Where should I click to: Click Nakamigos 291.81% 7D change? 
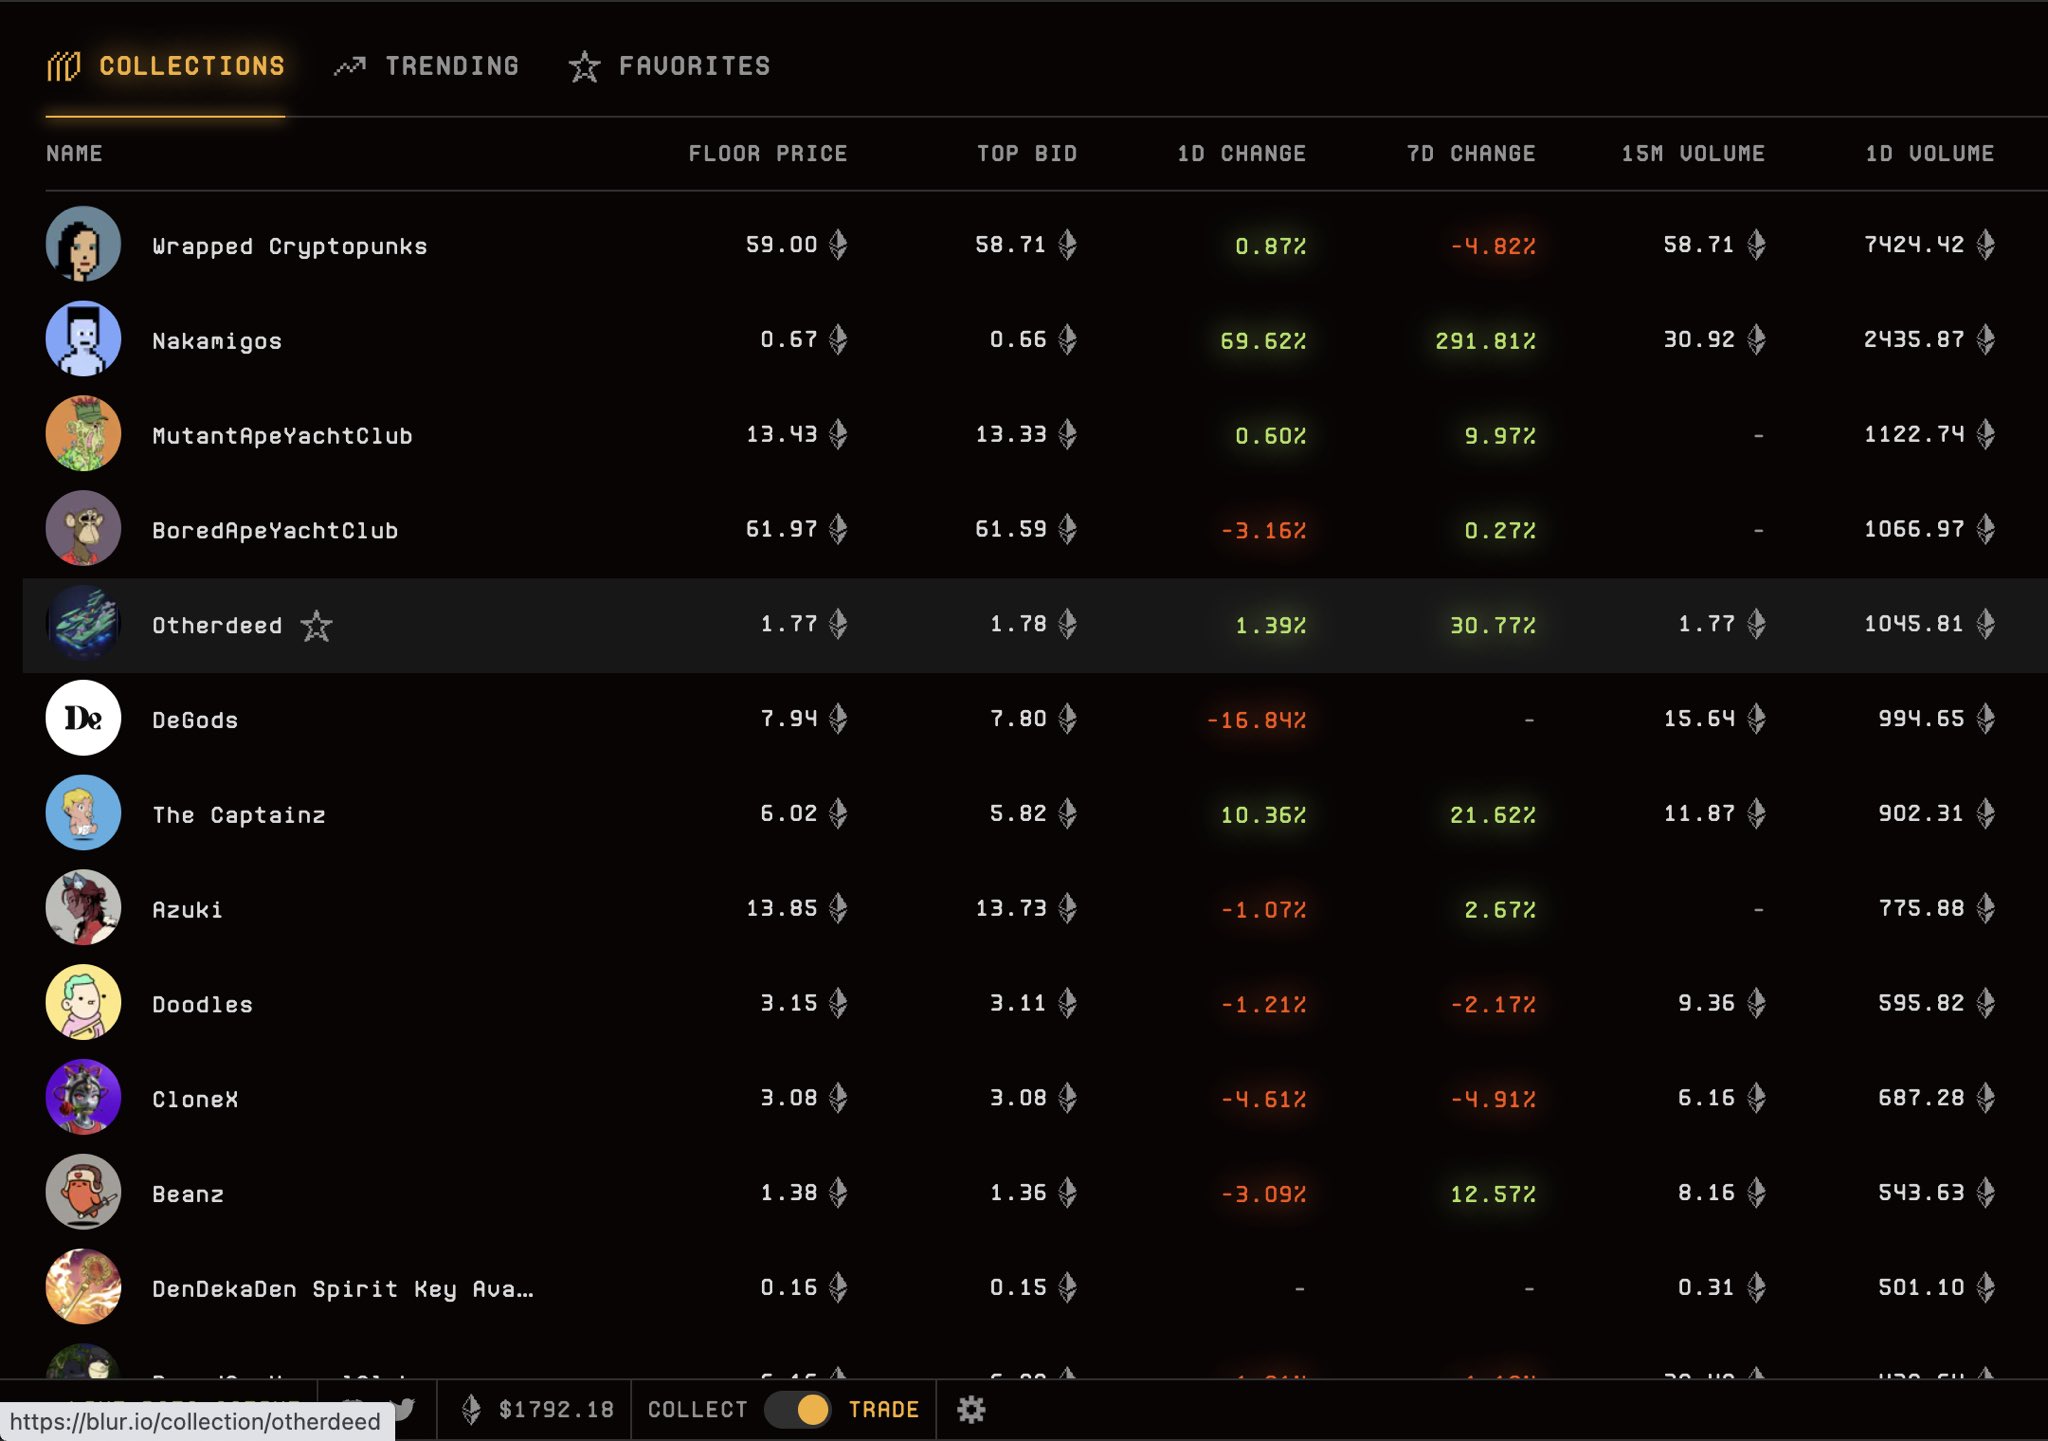pos(1485,341)
